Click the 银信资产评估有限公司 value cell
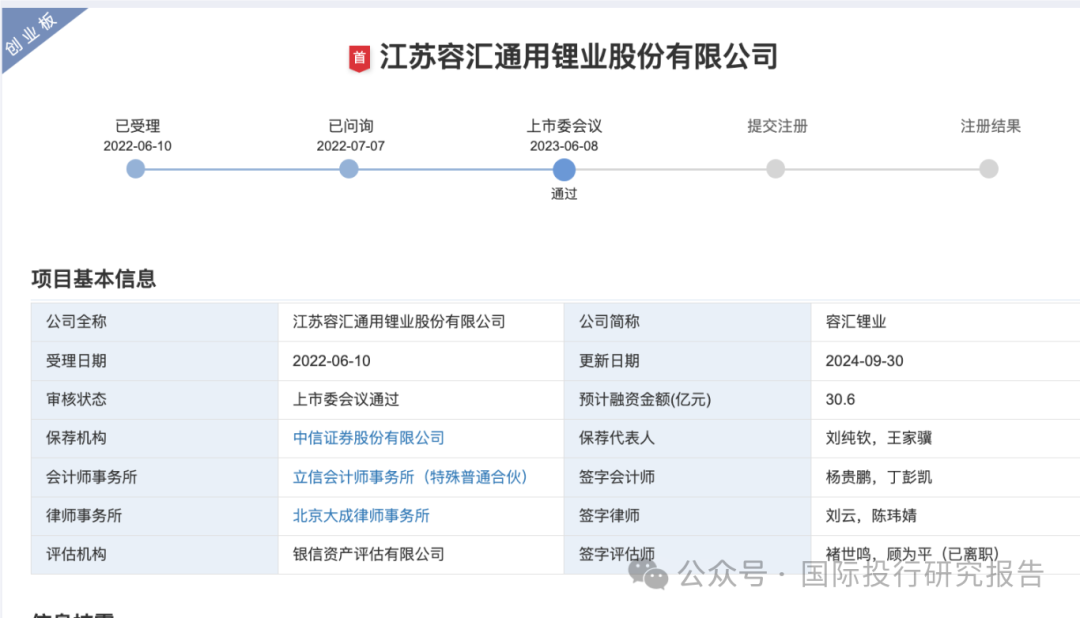The width and height of the screenshot is (1080, 618). pyautogui.click(x=421, y=555)
